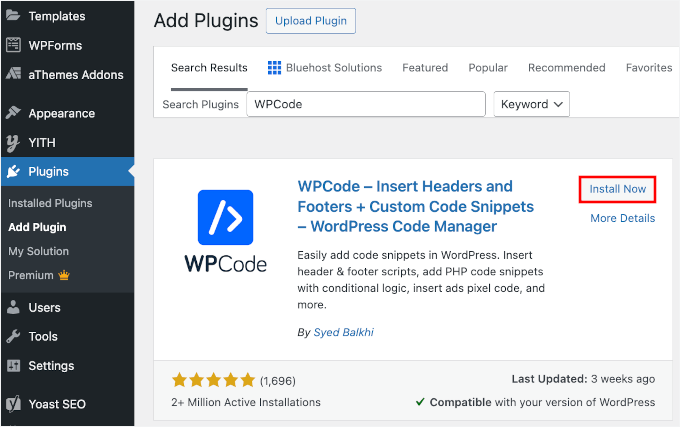Click the YITH logo icon
The width and height of the screenshot is (680, 427).
click(13, 143)
